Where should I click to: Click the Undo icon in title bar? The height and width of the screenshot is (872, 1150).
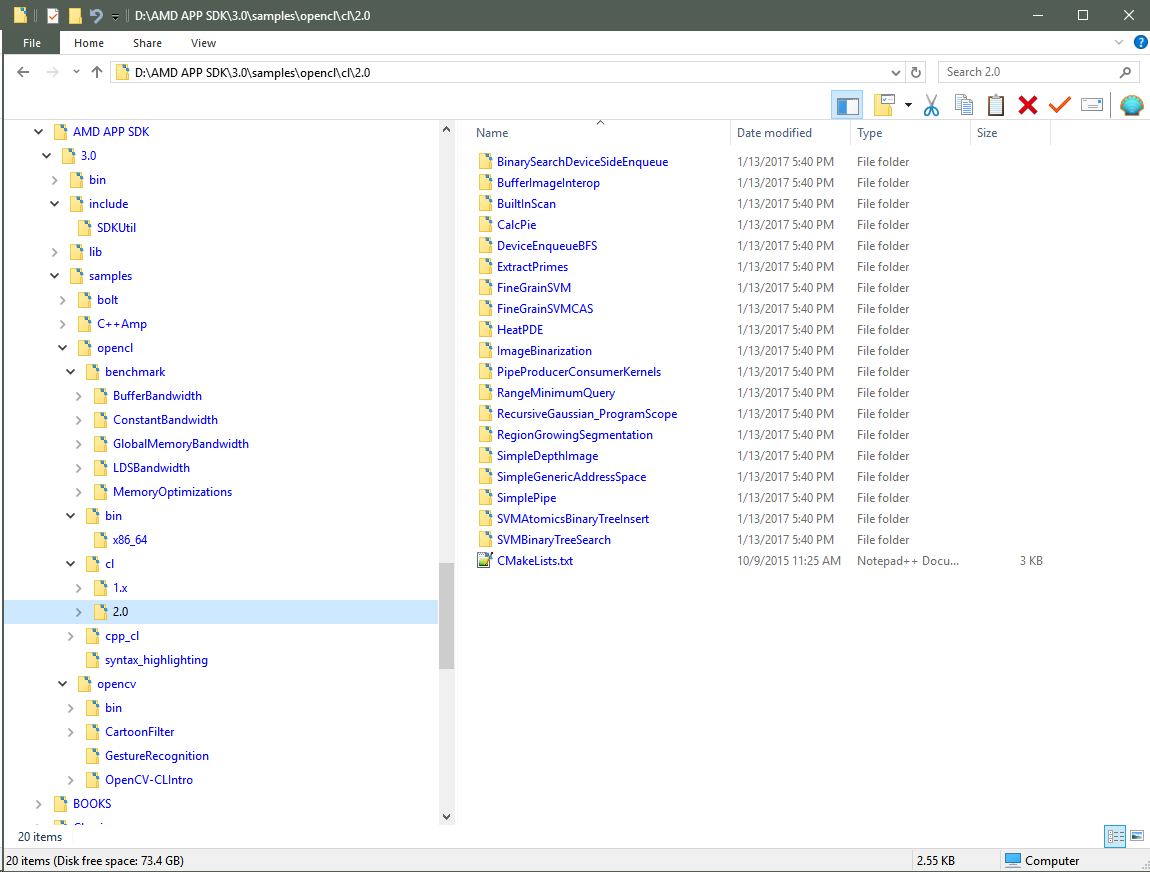point(96,15)
